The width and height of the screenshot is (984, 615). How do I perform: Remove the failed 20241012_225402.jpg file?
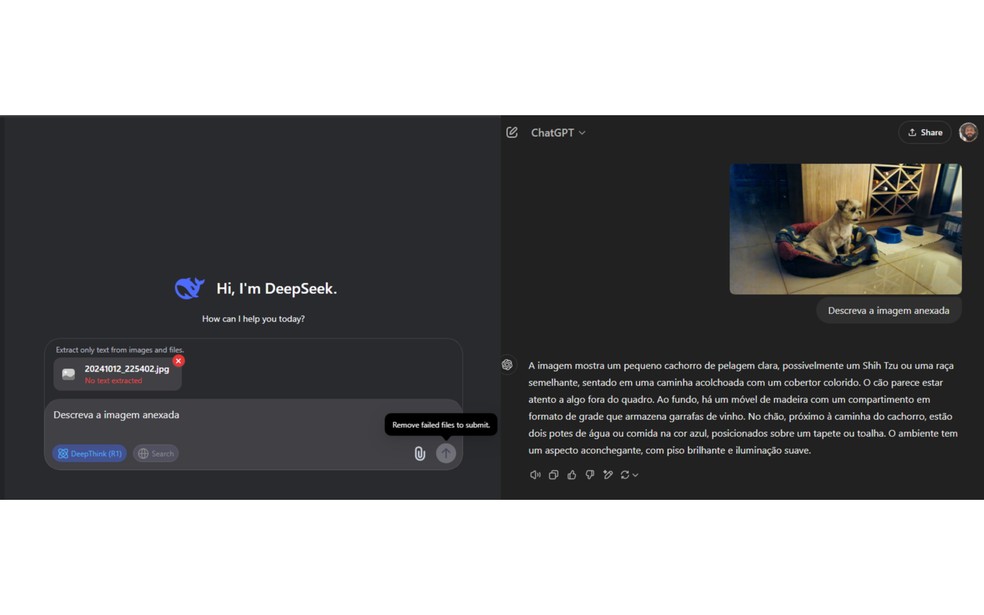point(178,361)
